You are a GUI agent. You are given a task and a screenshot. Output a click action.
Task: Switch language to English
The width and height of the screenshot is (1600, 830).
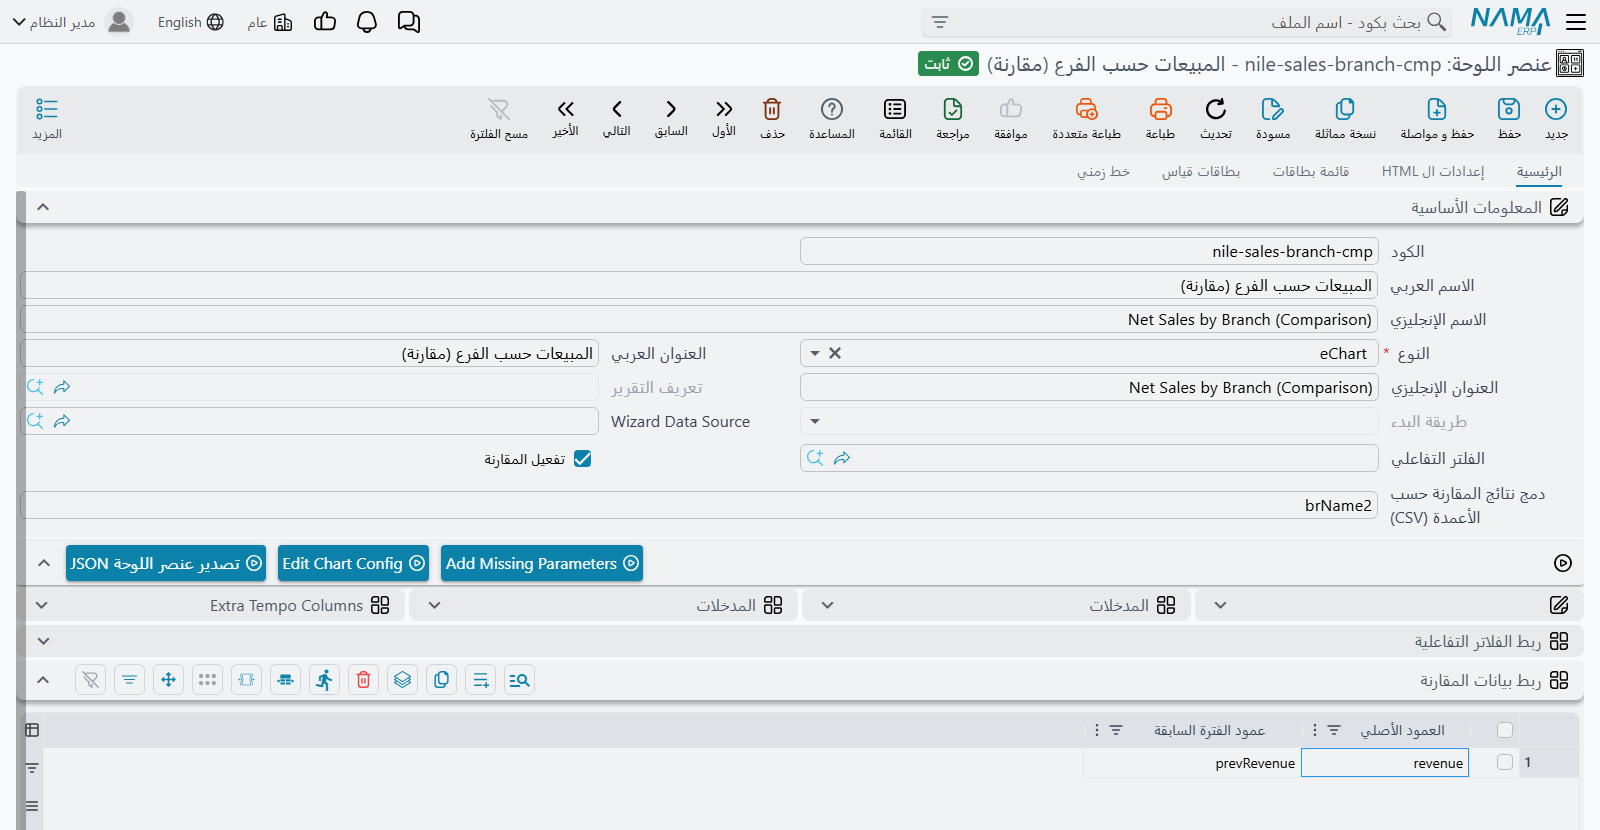(190, 22)
